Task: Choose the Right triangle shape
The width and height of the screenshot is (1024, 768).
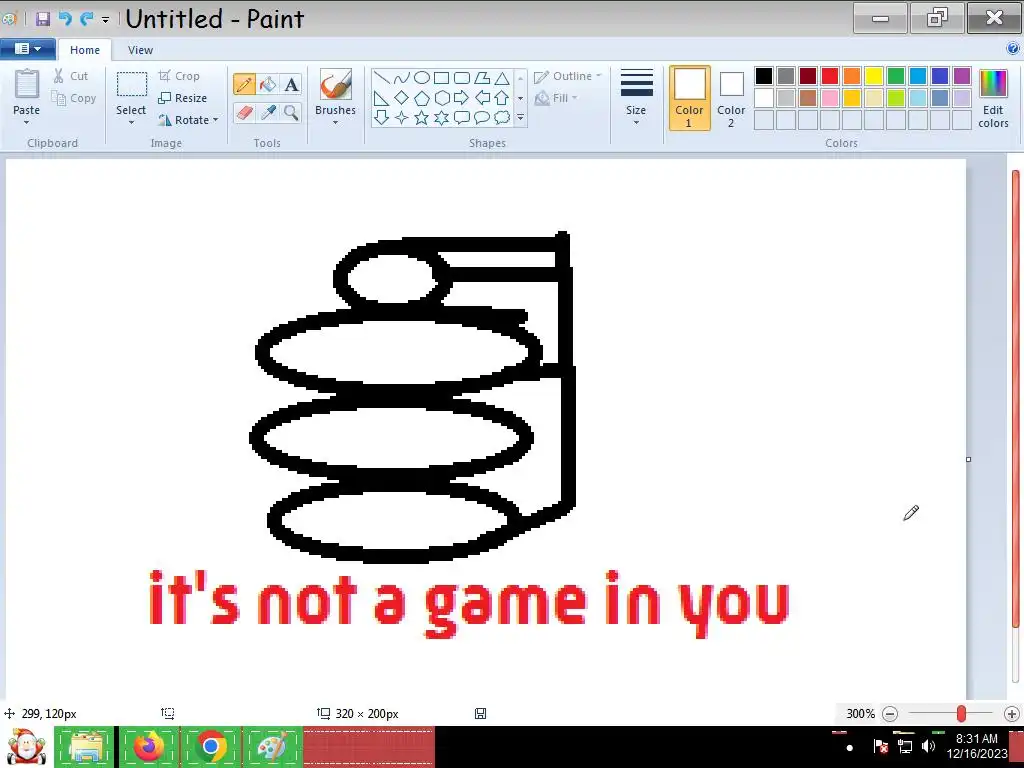Action: (381, 98)
